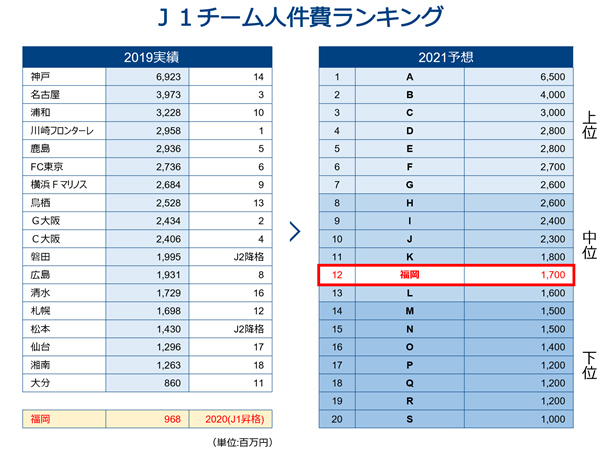The width and height of the screenshot is (614, 458).
Task: Select the 広島 team cell
Action: [x=64, y=275]
